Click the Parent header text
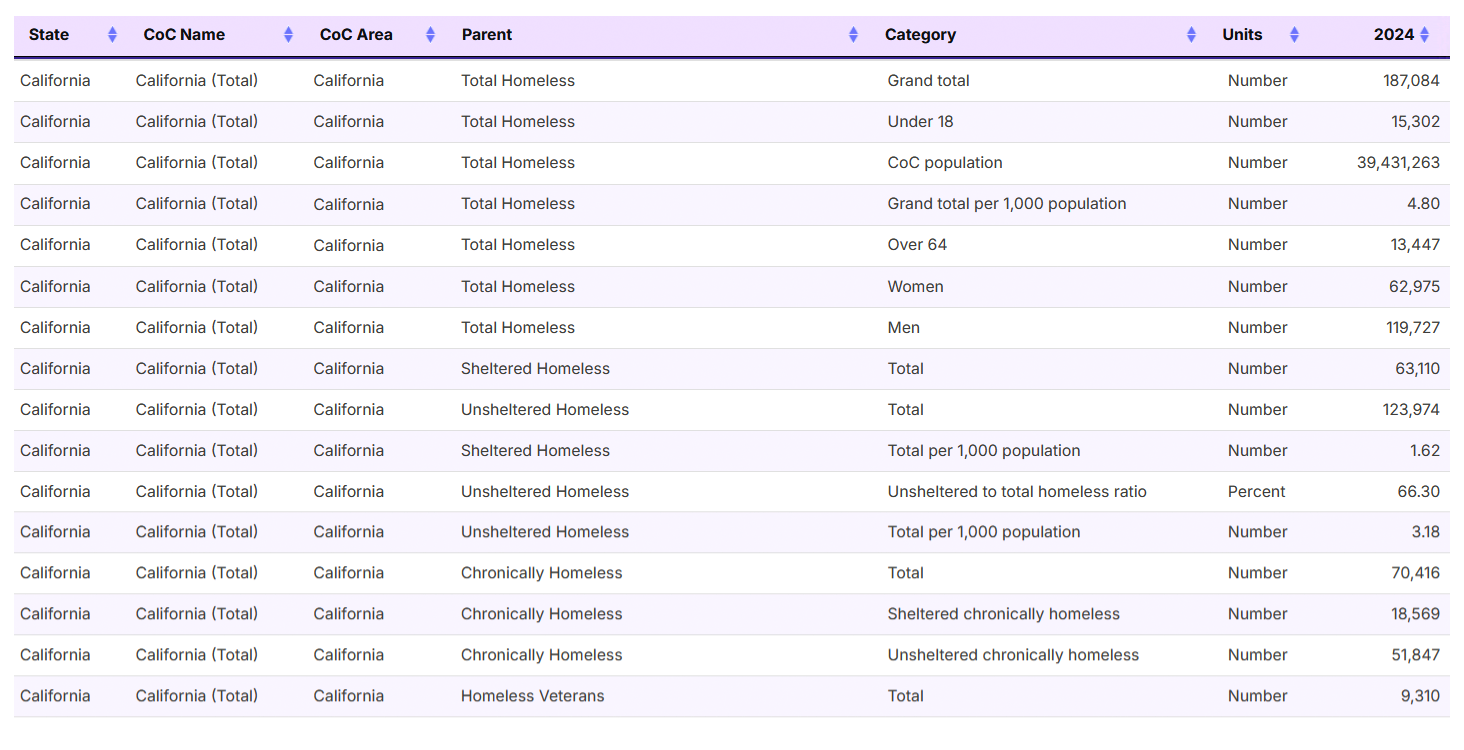 487,35
